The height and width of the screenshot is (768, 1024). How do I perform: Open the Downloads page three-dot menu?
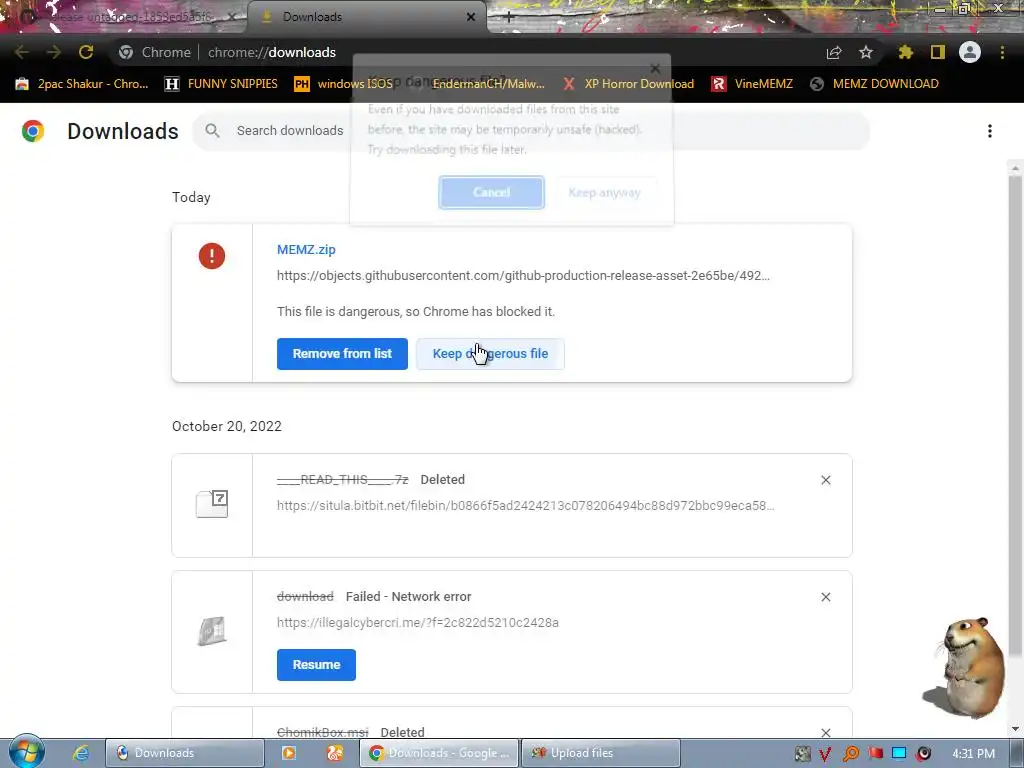point(990,131)
